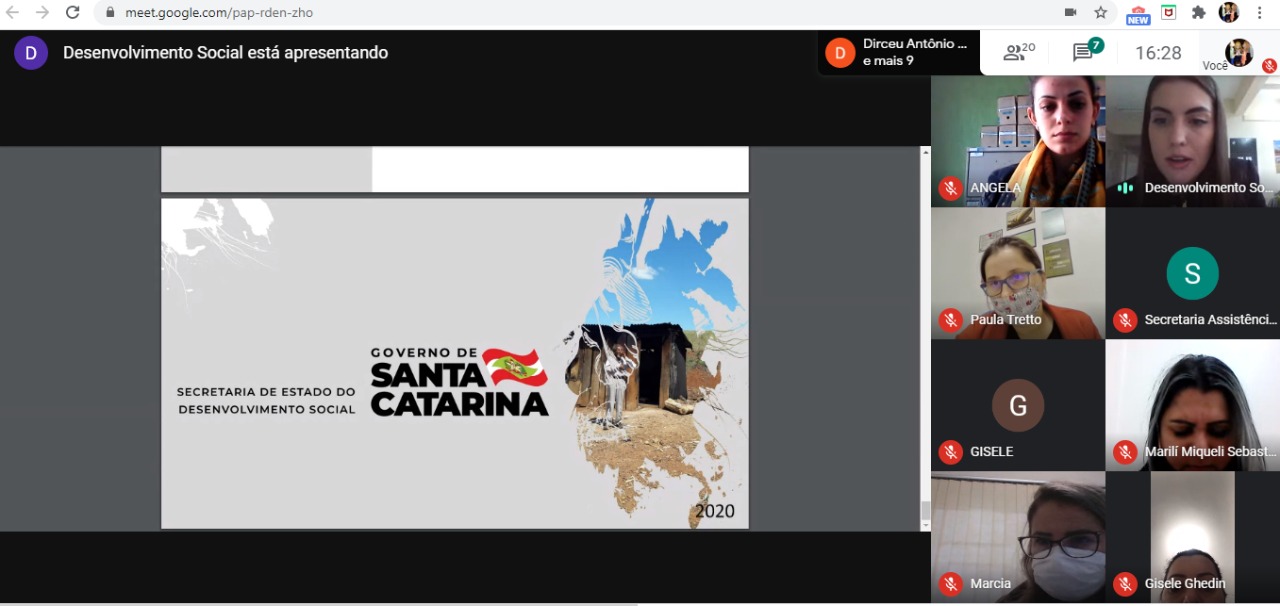This screenshot has width=1280, height=606.
Task: Click muted mic icon on Gisele Ghedin
Action: point(1126,584)
